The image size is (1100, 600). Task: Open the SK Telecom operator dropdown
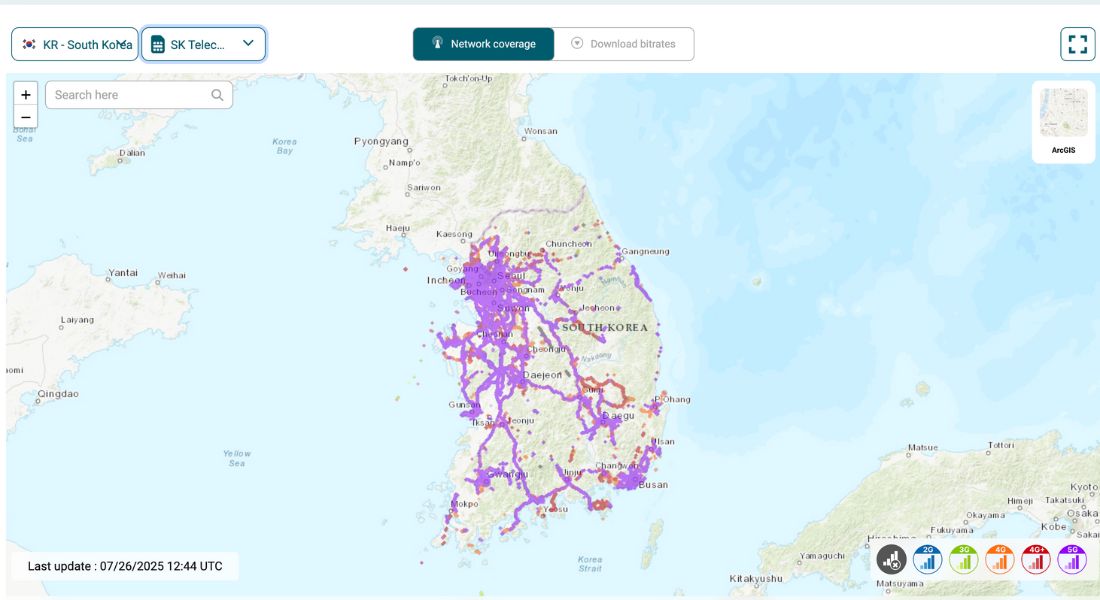pyautogui.click(x=204, y=44)
